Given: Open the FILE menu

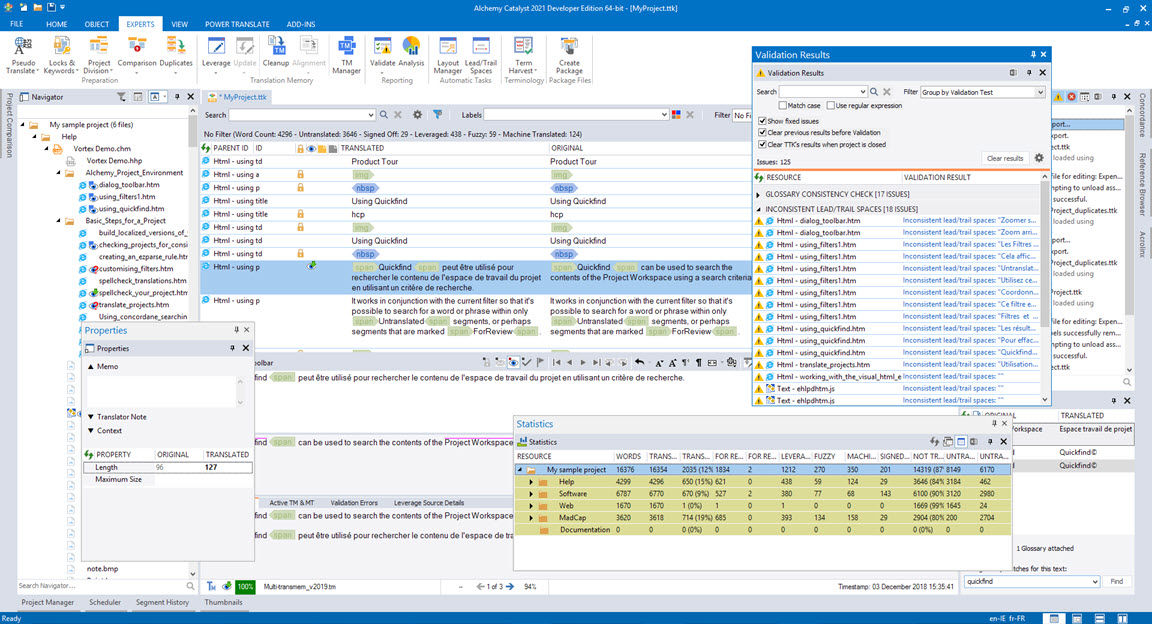Looking at the screenshot, I should tap(16, 24).
